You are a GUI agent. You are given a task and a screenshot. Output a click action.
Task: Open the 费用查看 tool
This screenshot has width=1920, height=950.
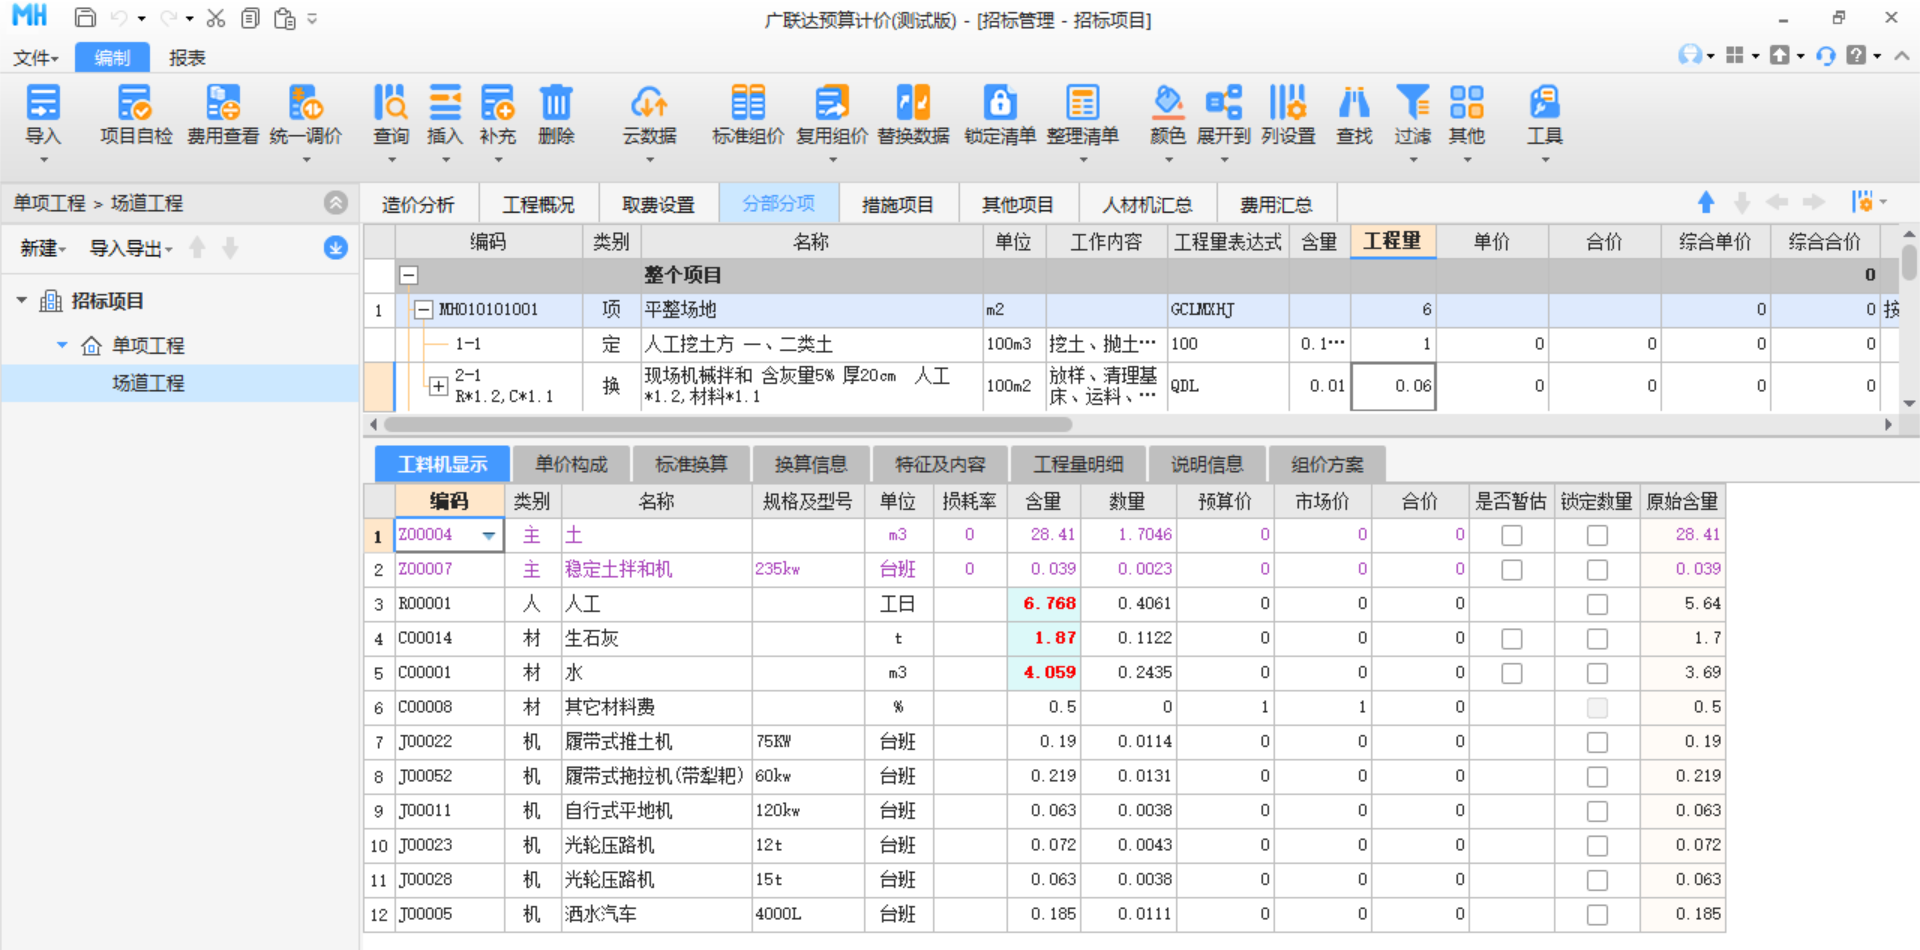pos(222,104)
